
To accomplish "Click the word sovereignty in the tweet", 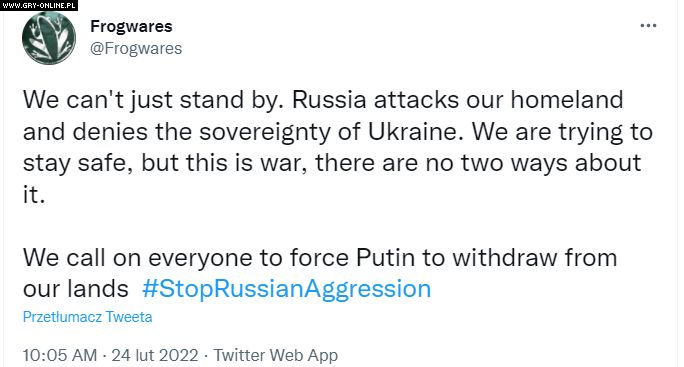I will [265, 133].
